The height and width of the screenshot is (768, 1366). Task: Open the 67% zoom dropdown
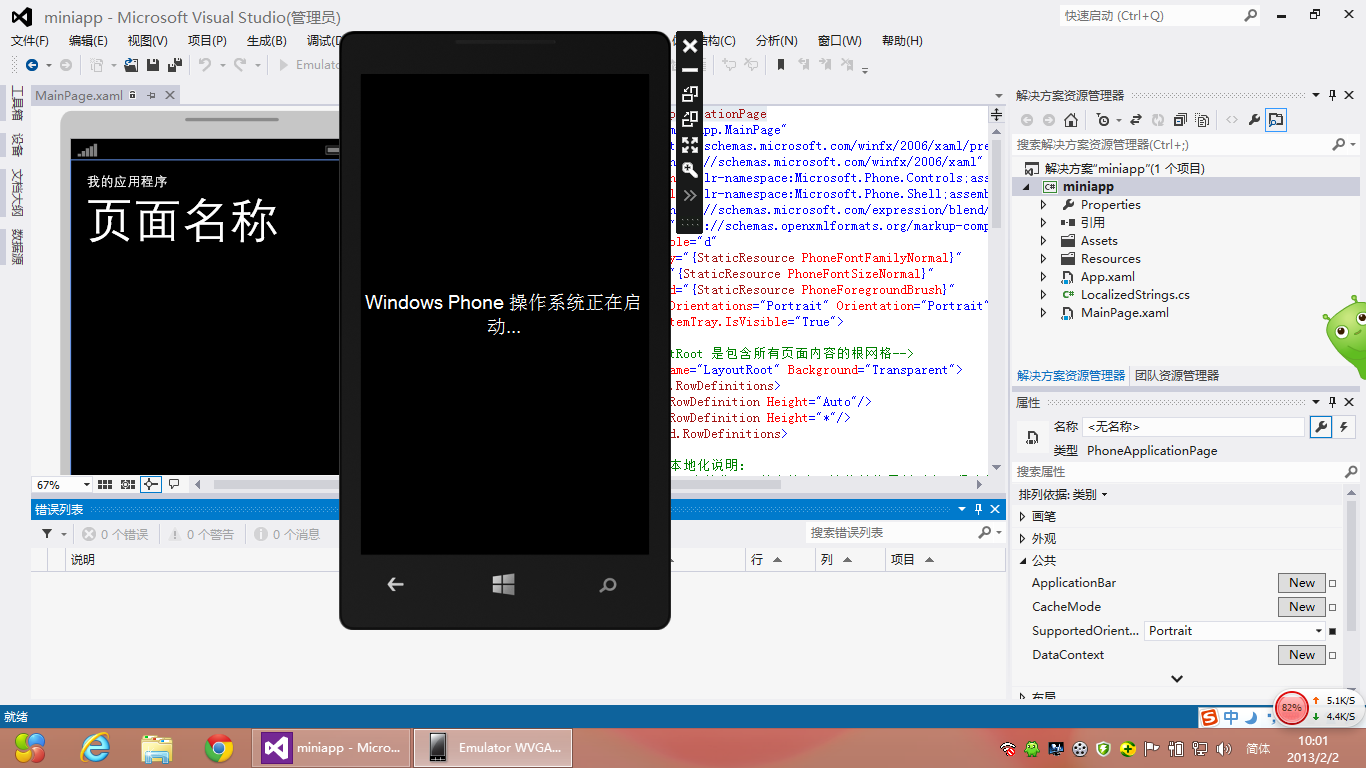click(86, 485)
